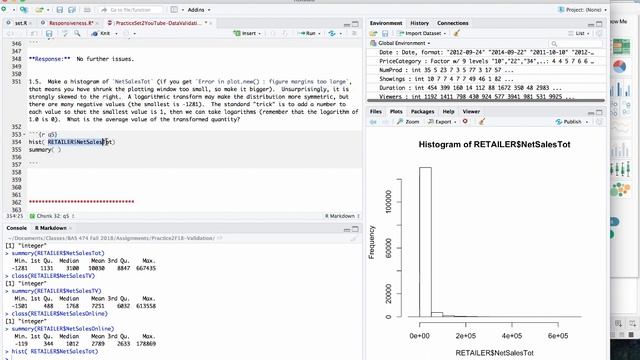Expand the Run options dropdown arrow
Viewport: 640px width, 360px height.
click(x=319, y=33)
